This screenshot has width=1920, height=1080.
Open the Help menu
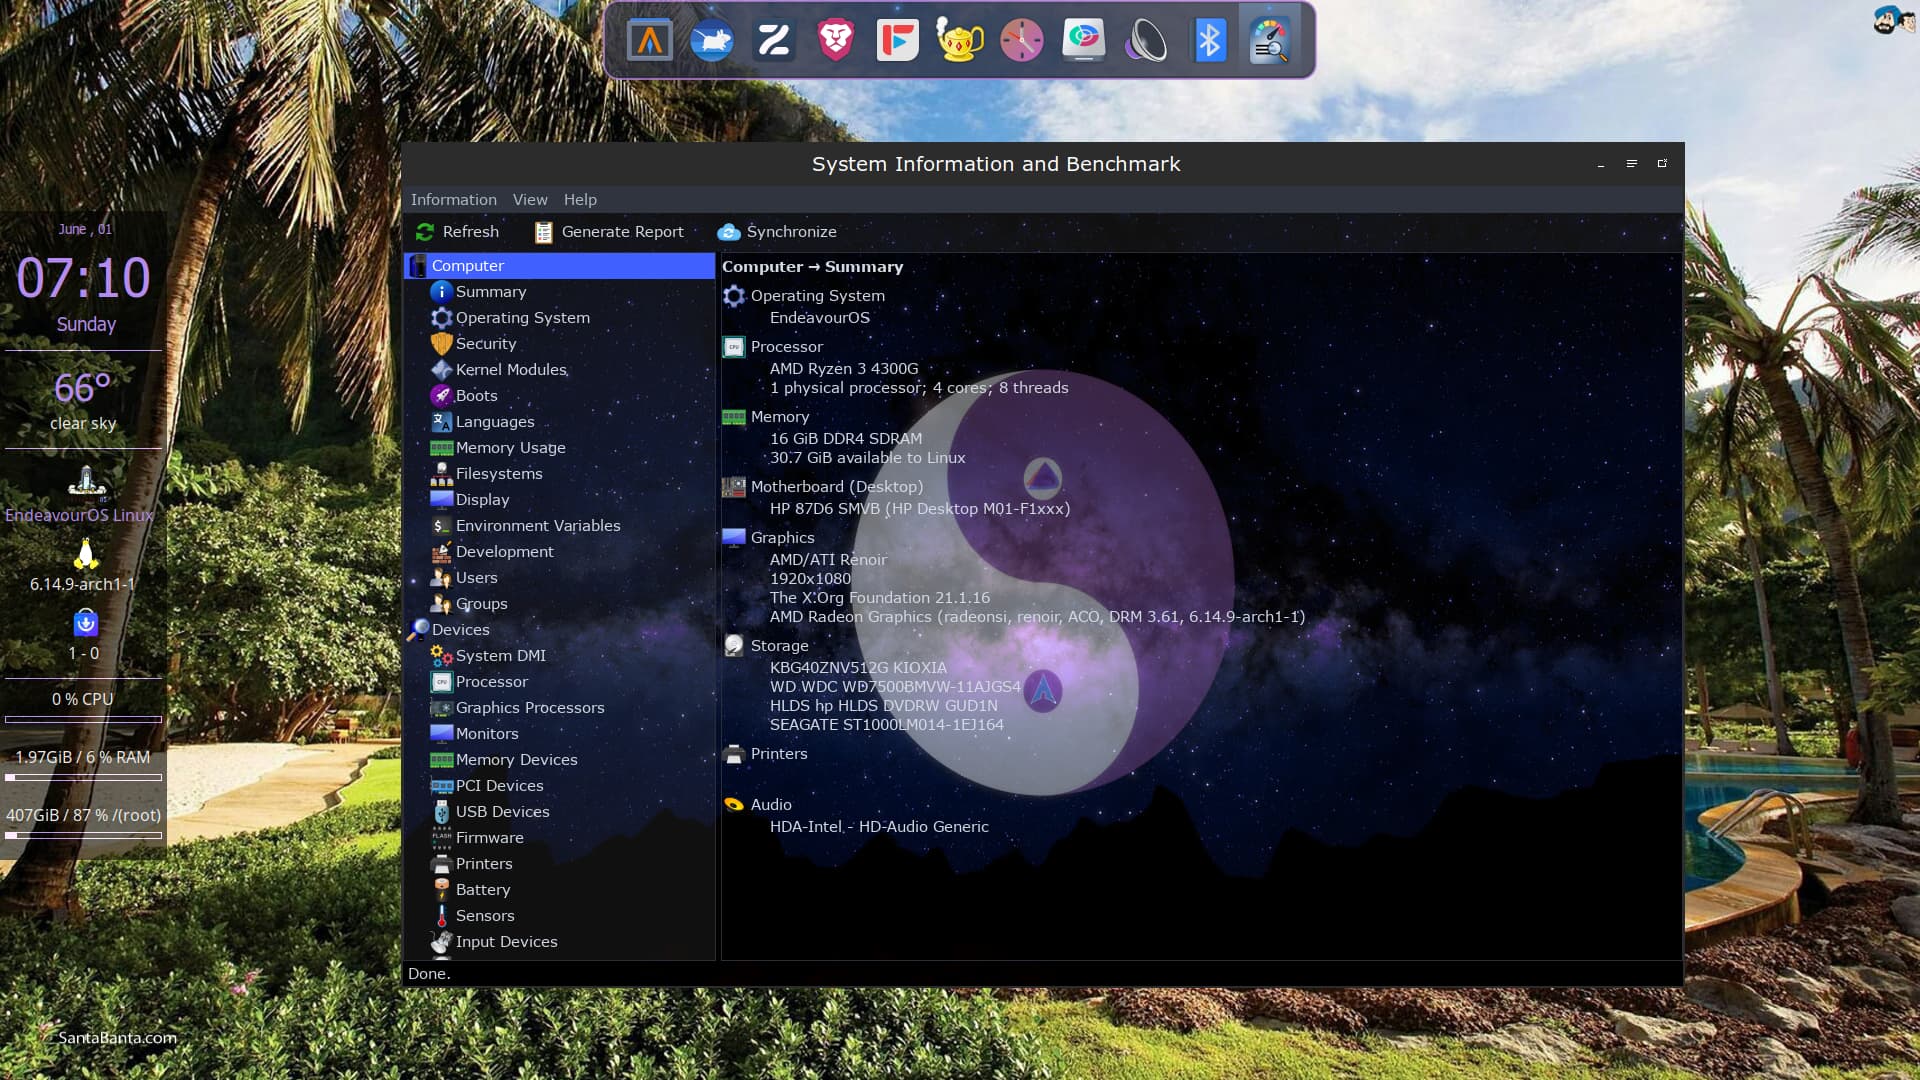point(580,199)
